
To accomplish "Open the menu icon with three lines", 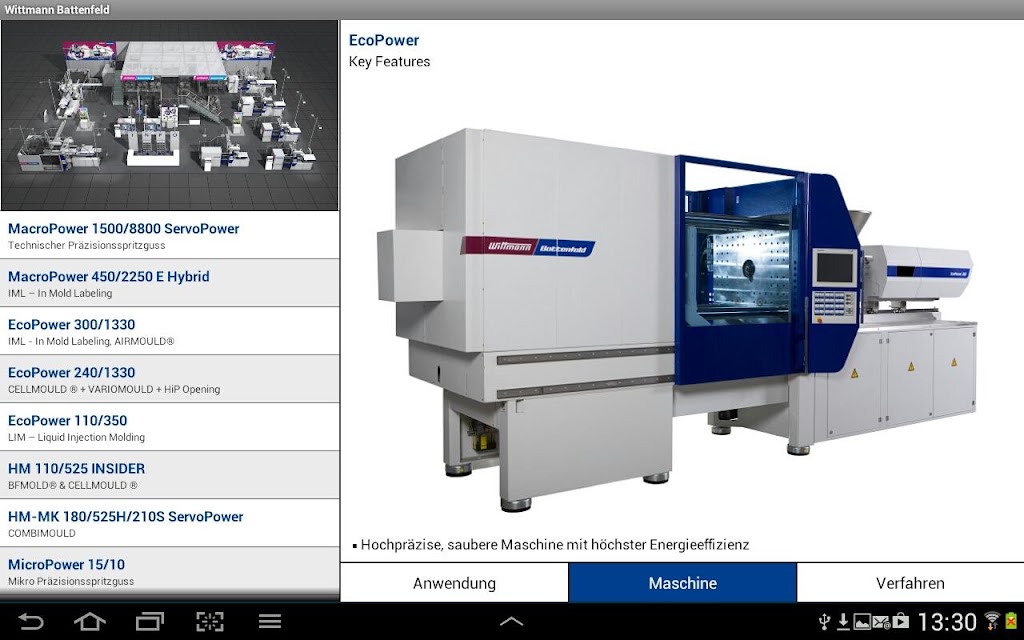I will [x=270, y=621].
